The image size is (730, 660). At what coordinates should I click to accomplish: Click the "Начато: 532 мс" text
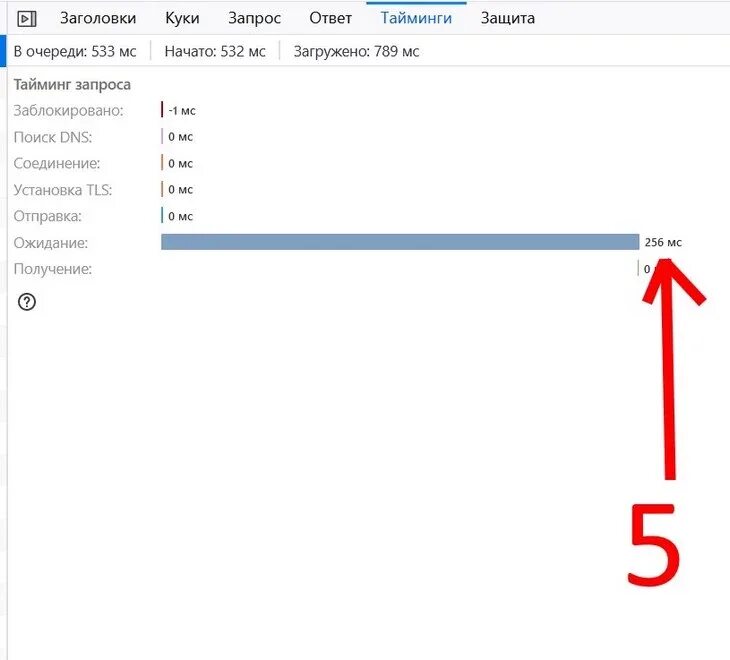(215, 51)
